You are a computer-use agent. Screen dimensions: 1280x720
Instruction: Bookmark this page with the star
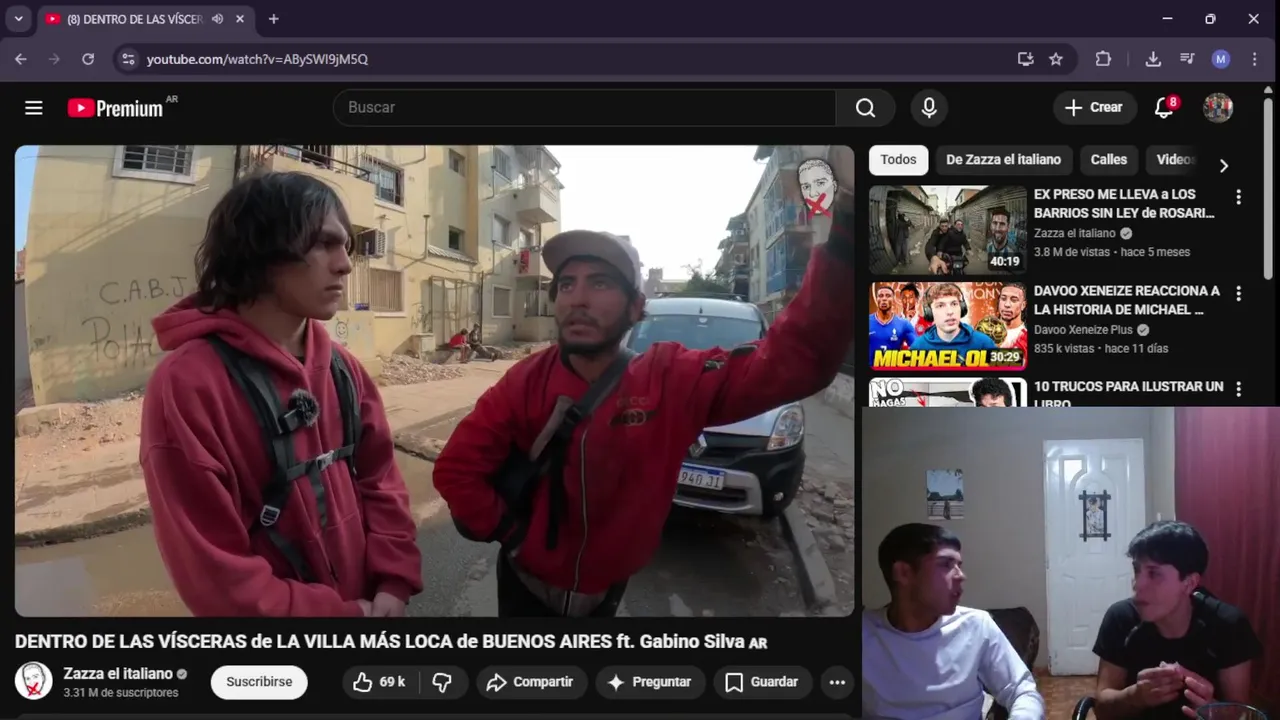pyautogui.click(x=1056, y=59)
